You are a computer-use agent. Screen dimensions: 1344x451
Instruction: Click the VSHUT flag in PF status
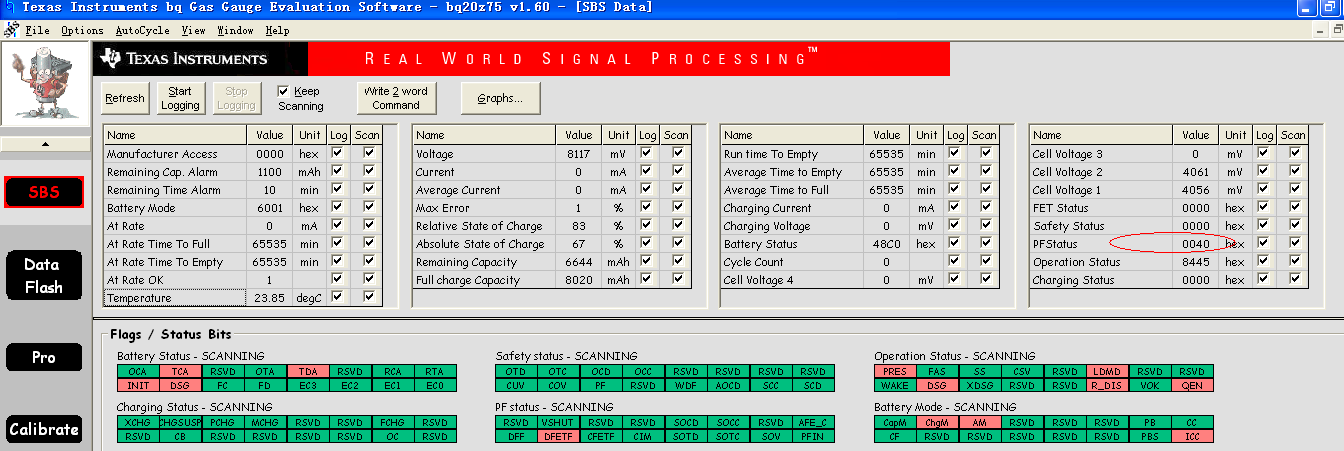(559, 422)
